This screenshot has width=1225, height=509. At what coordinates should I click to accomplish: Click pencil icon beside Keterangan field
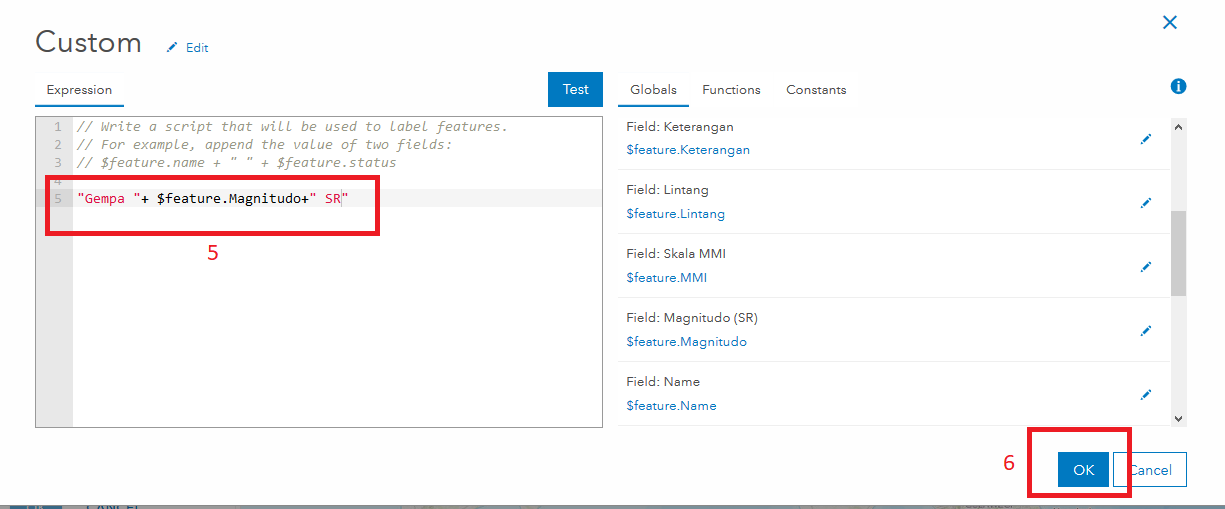pyautogui.click(x=1146, y=139)
